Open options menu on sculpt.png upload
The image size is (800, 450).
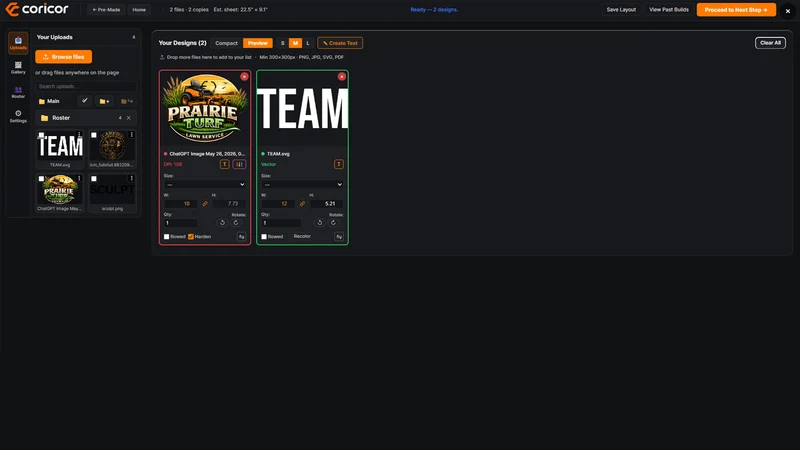pyautogui.click(x=132, y=179)
